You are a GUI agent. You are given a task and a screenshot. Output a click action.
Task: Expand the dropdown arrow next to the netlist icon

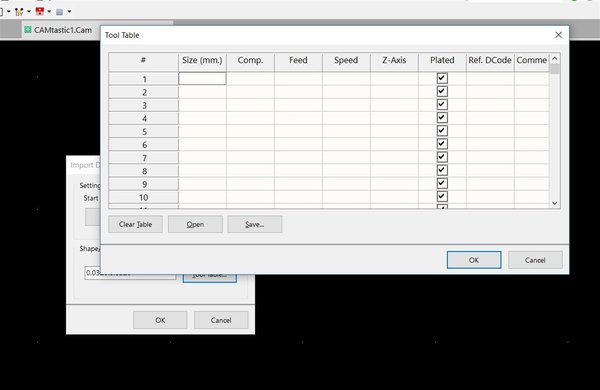[x=29, y=11]
